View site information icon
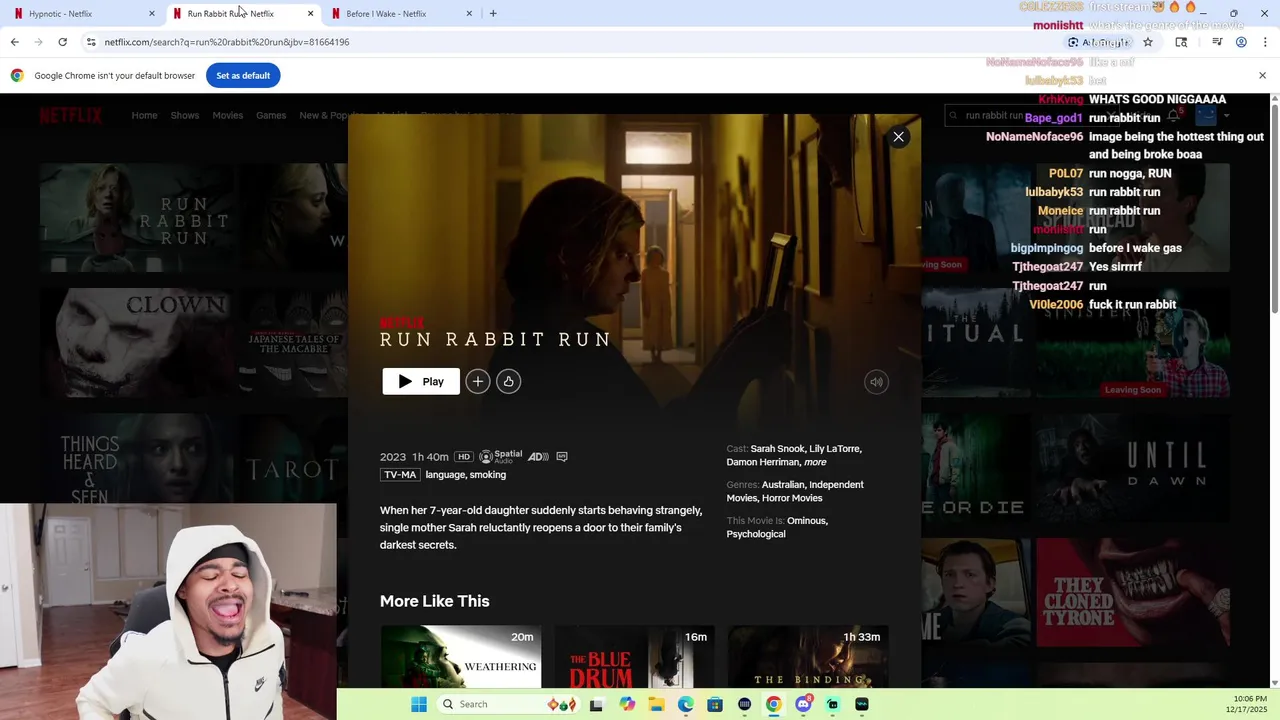The height and width of the screenshot is (720, 1280). pos(90,42)
